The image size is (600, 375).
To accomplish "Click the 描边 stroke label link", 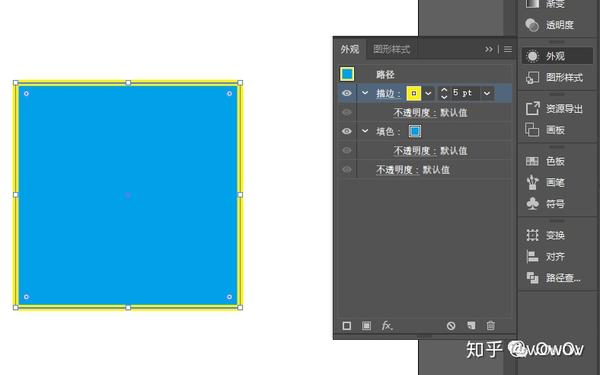I will tap(388, 93).
